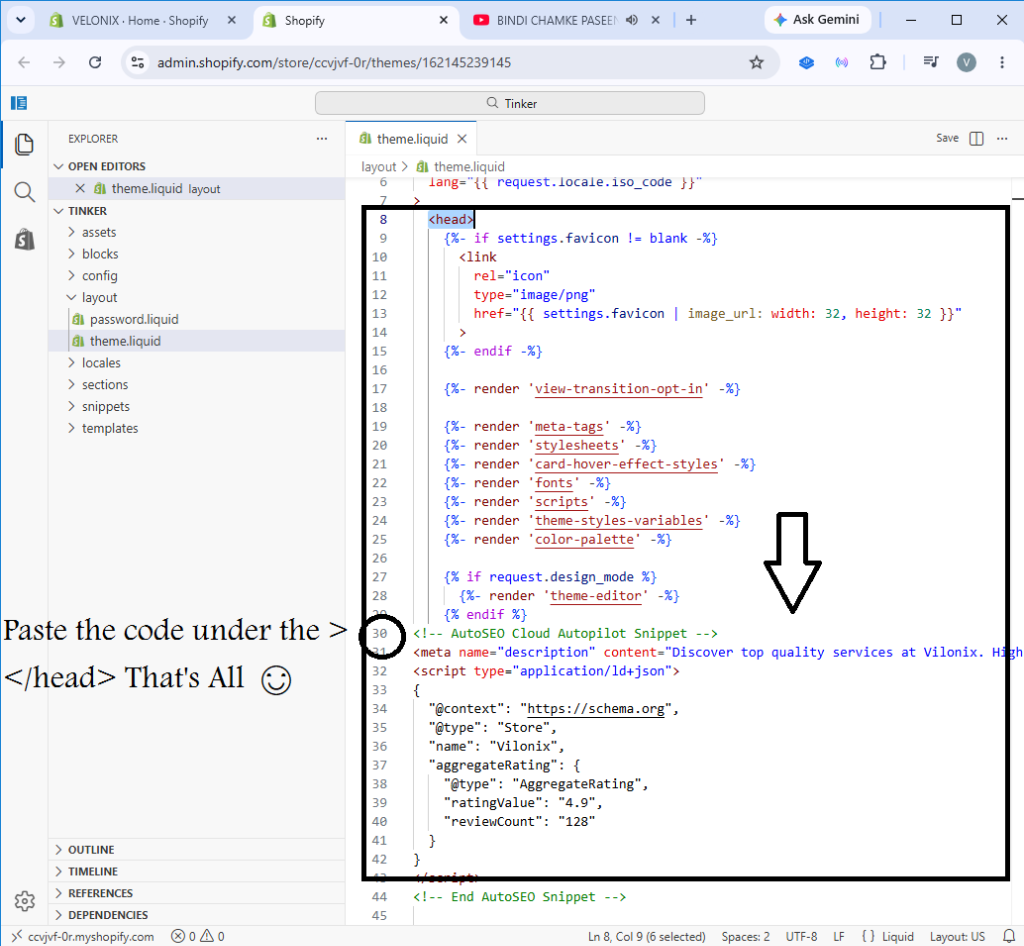The height and width of the screenshot is (946, 1024).
Task: Click line number 17 in the gutter
Action: [379, 388]
